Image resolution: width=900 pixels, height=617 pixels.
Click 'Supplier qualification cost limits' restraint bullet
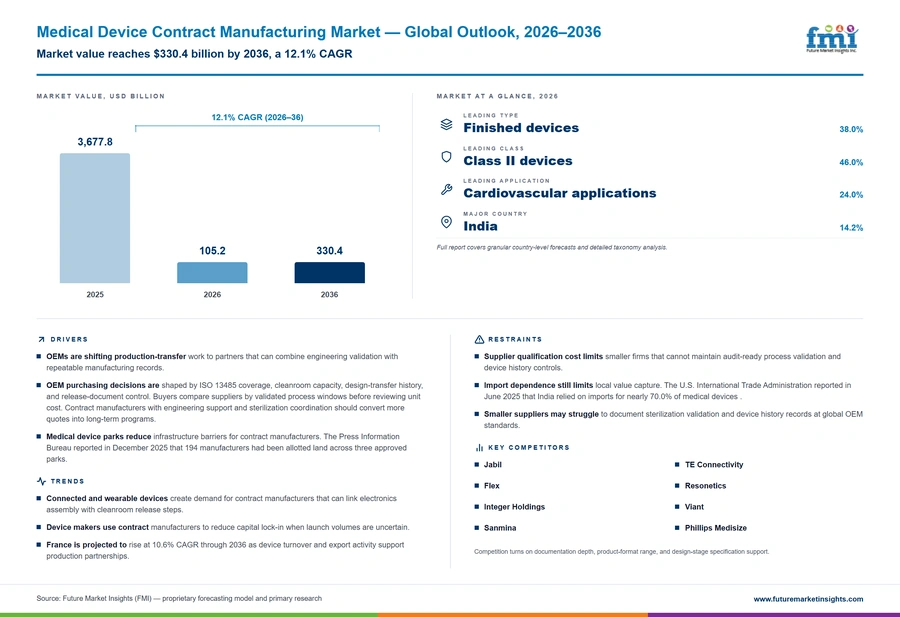[543, 356]
